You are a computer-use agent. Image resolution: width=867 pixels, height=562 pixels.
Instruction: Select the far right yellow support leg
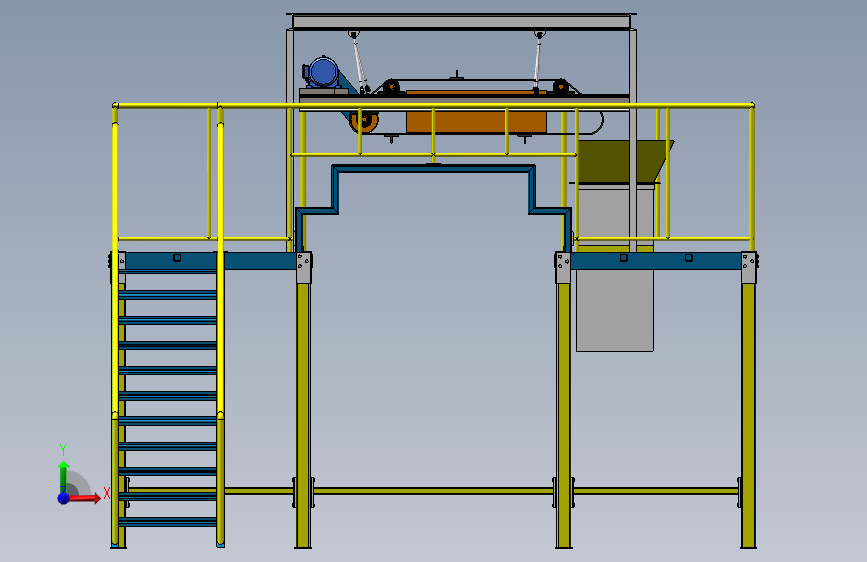click(749, 415)
